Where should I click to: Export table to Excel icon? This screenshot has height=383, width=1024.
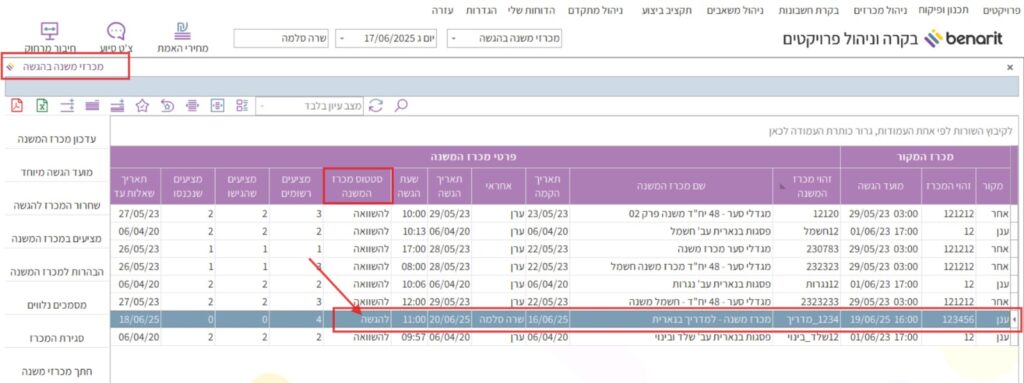(x=42, y=105)
